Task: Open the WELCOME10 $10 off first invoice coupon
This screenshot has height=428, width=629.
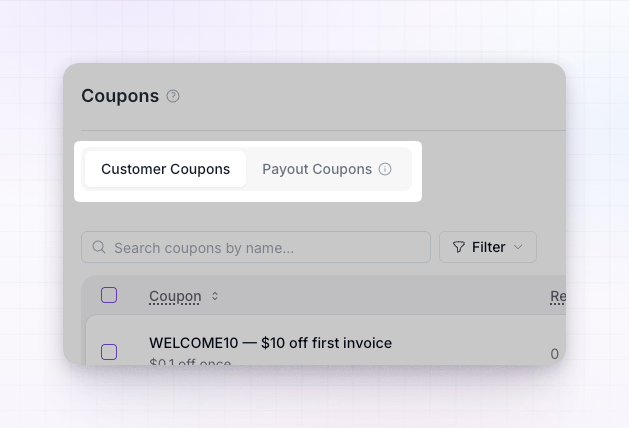Action: [x=270, y=343]
